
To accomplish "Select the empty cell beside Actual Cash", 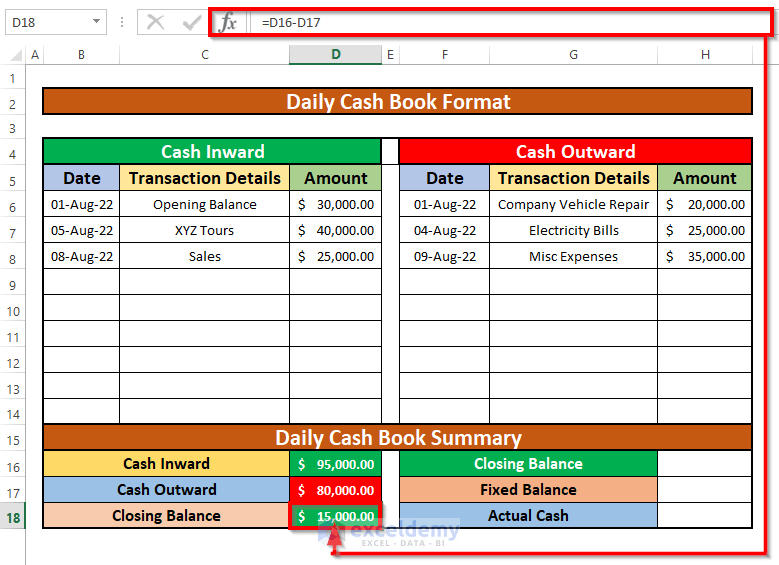I will click(x=704, y=515).
